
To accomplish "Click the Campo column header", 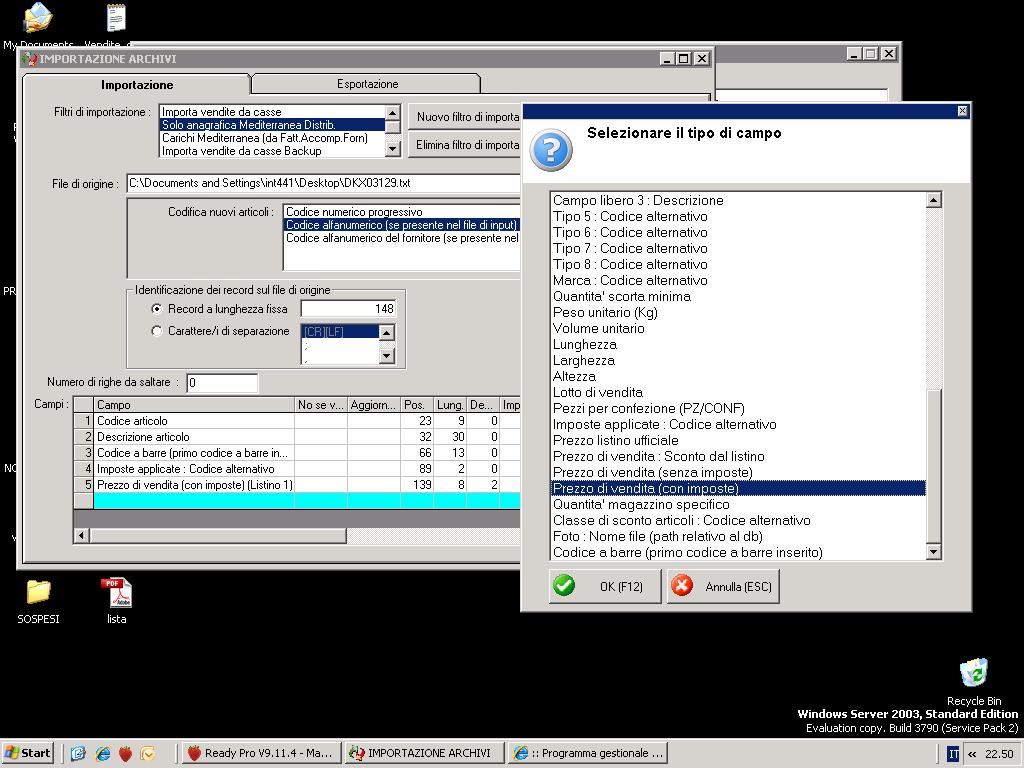I will coord(194,405).
